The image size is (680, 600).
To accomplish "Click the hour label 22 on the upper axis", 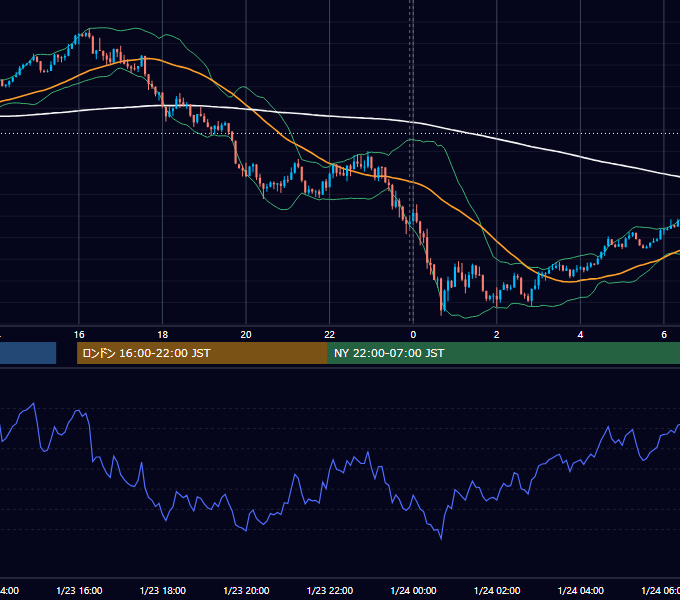I will click(x=330, y=335).
